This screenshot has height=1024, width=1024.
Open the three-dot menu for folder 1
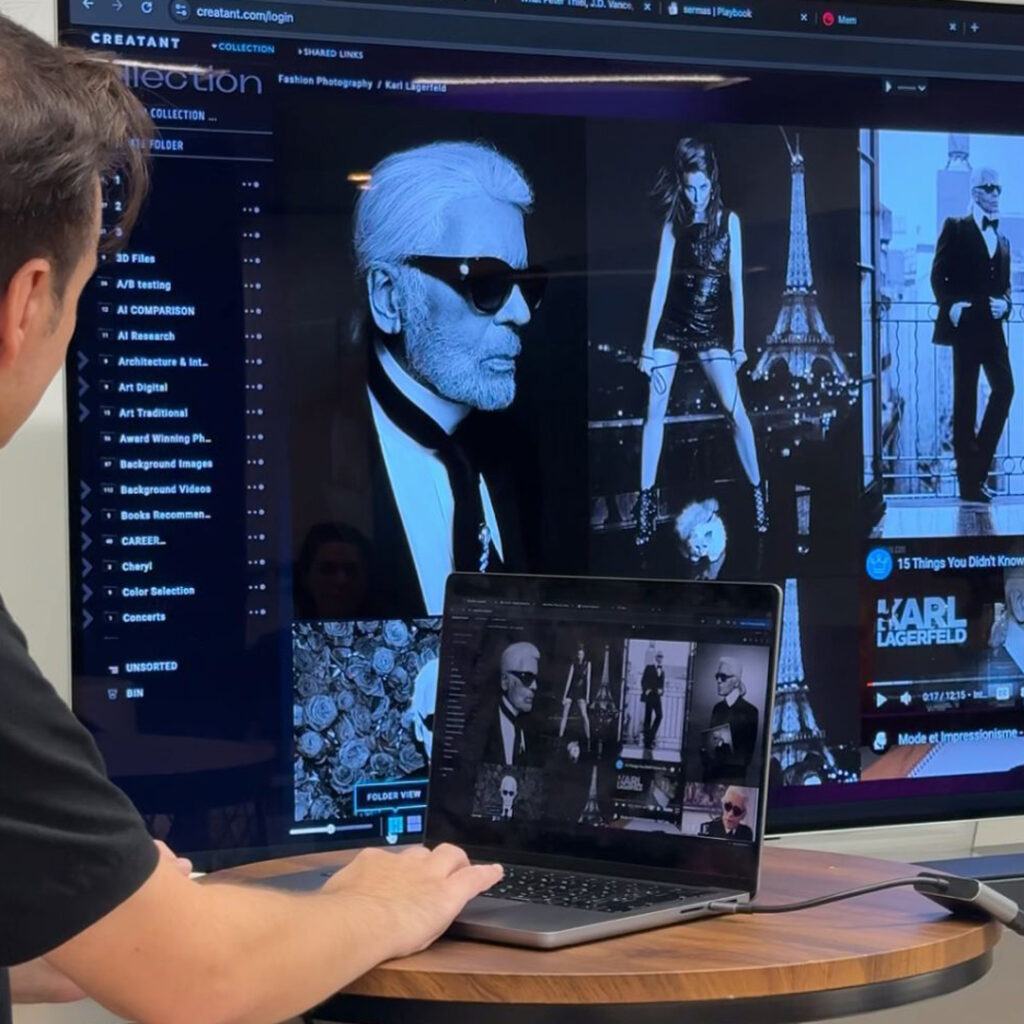pos(250,184)
